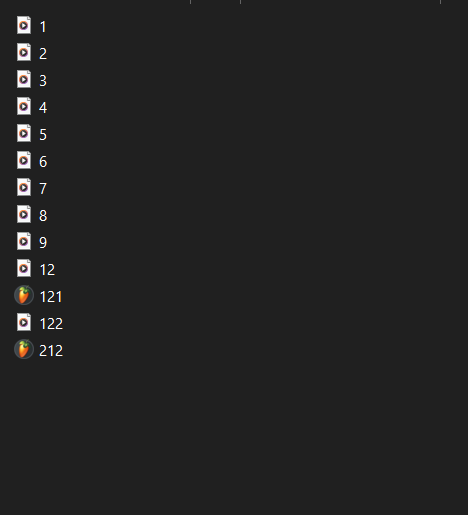The height and width of the screenshot is (515, 468).
Task: Click the media file icon for file 1
Action: (24, 25)
